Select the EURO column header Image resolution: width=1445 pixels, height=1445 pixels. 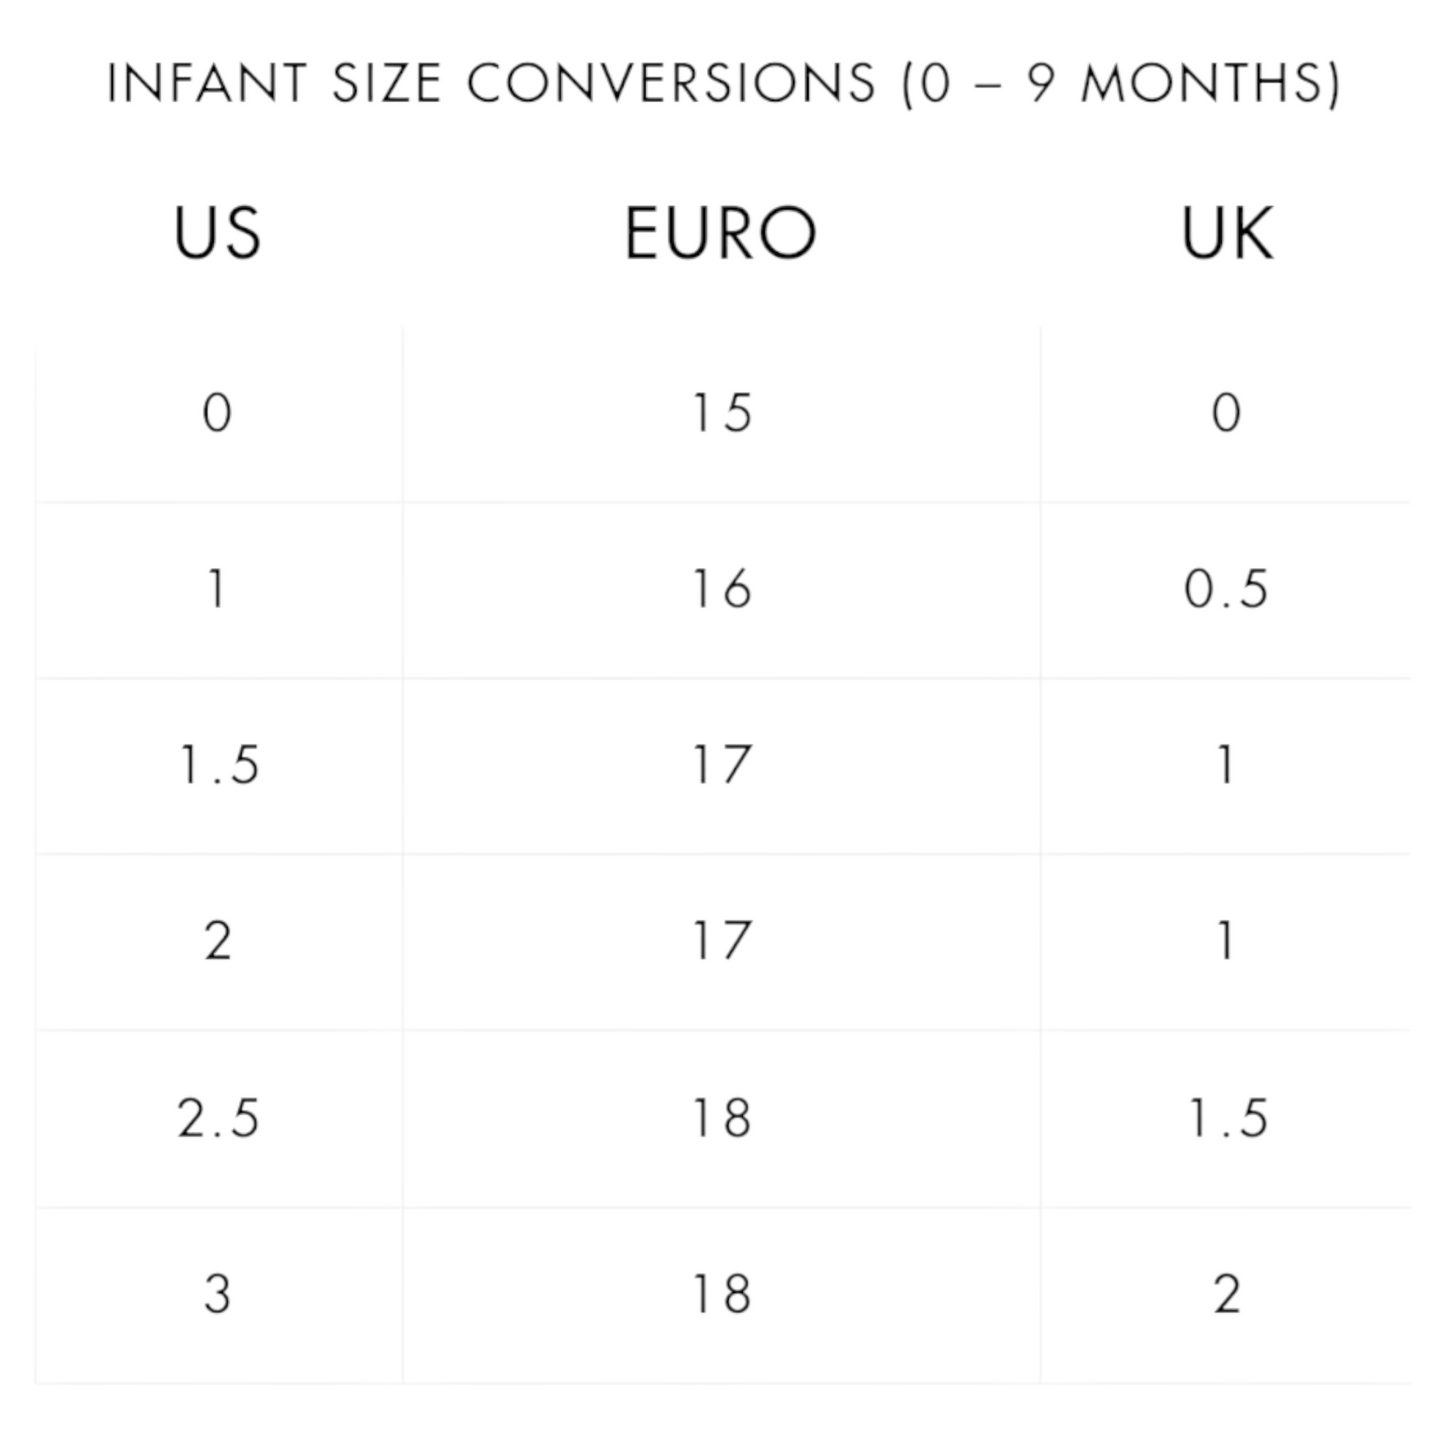coord(720,233)
